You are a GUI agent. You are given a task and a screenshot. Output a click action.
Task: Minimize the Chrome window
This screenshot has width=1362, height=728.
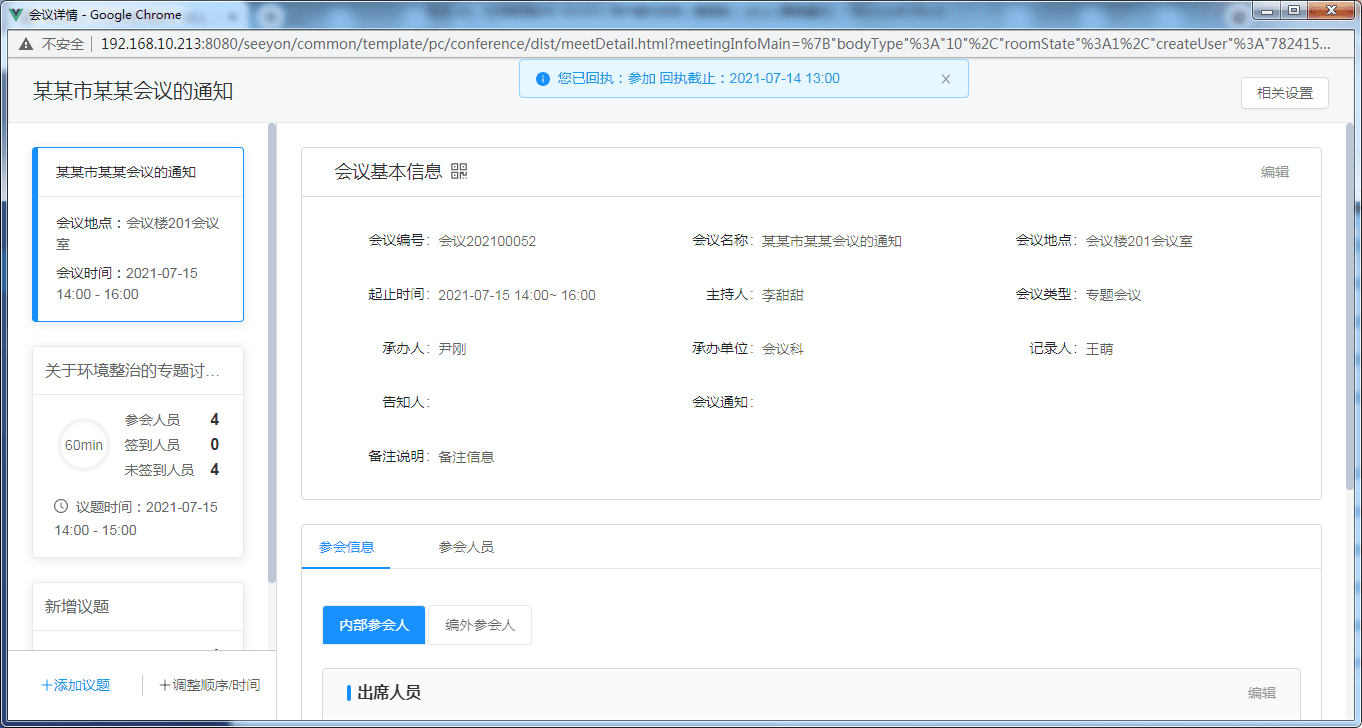1268,11
